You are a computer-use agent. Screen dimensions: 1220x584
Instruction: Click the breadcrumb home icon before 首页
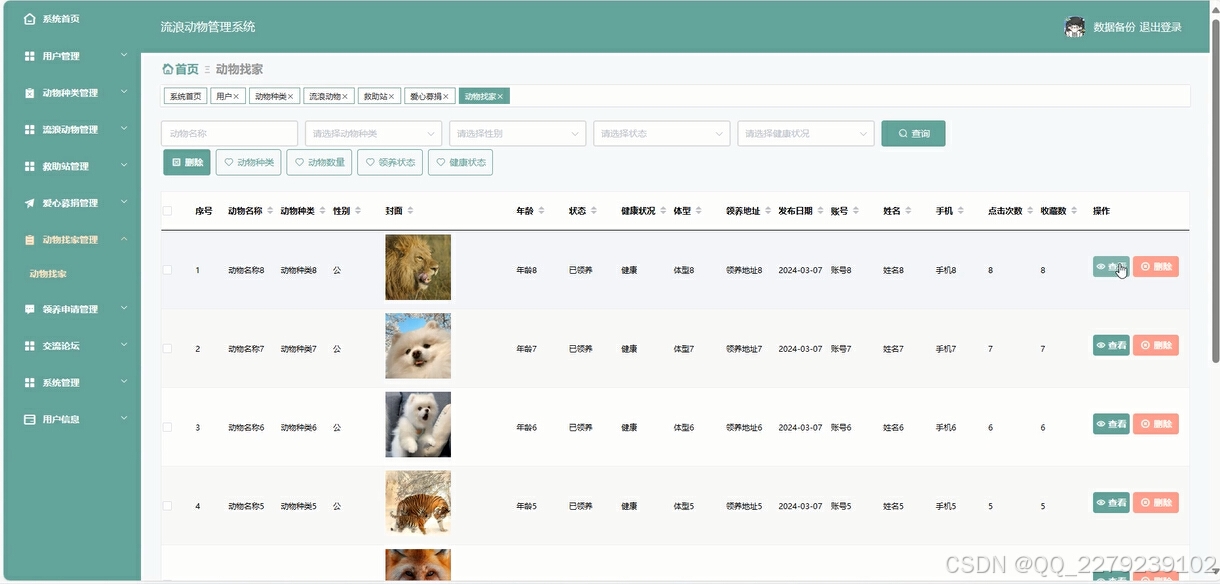(x=167, y=69)
